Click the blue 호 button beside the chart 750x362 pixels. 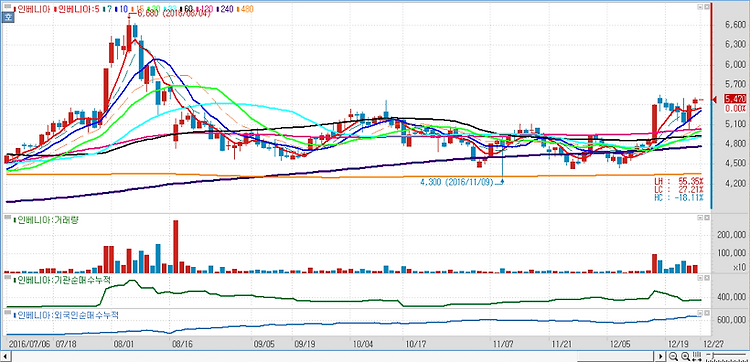coord(7,17)
